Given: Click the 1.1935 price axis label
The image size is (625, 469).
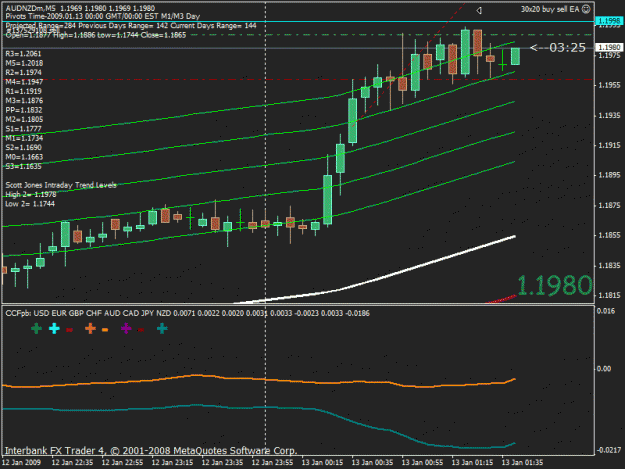Looking at the screenshot, I should [x=609, y=116].
